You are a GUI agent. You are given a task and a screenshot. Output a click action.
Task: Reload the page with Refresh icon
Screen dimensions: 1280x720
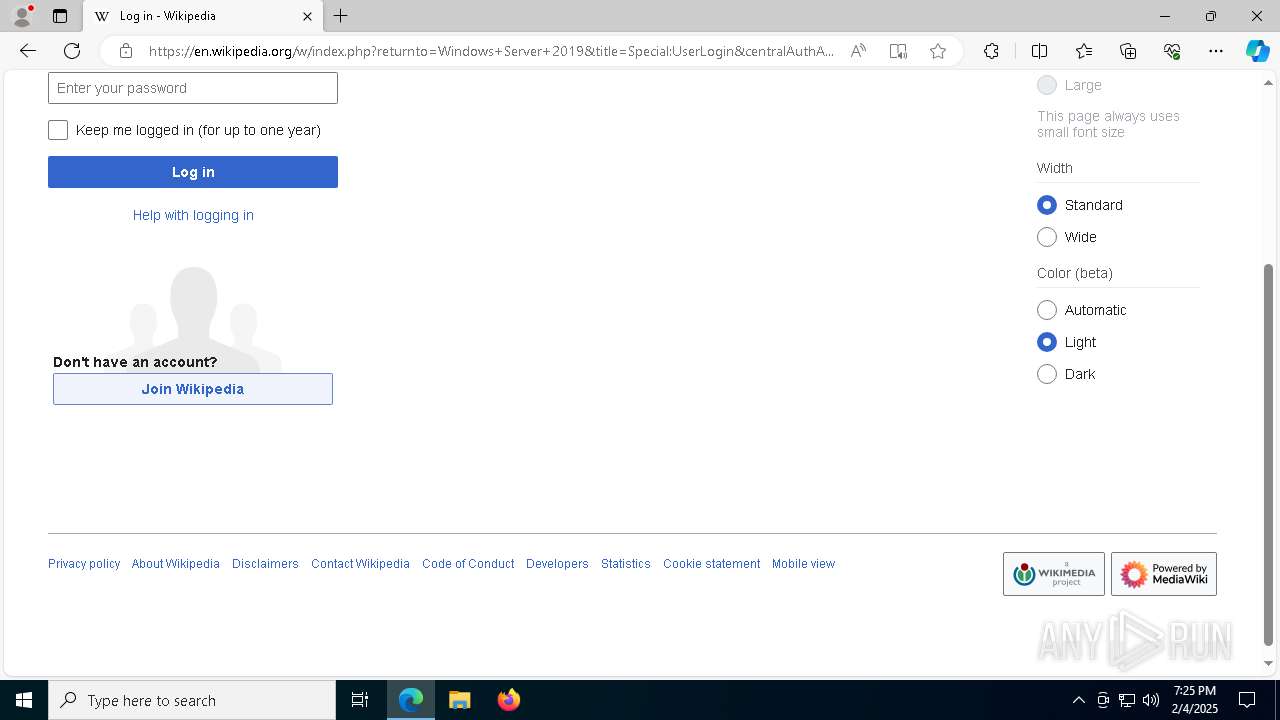coord(72,51)
